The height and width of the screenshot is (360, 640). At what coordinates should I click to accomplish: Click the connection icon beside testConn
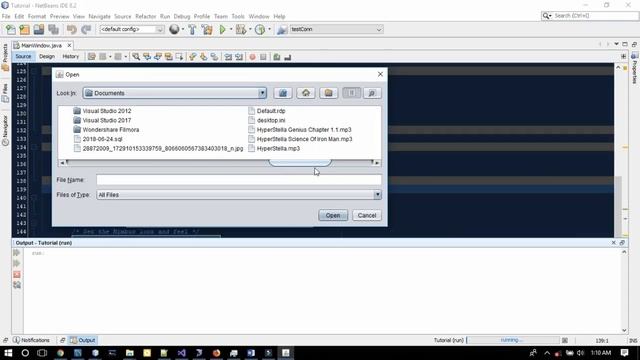point(282,29)
